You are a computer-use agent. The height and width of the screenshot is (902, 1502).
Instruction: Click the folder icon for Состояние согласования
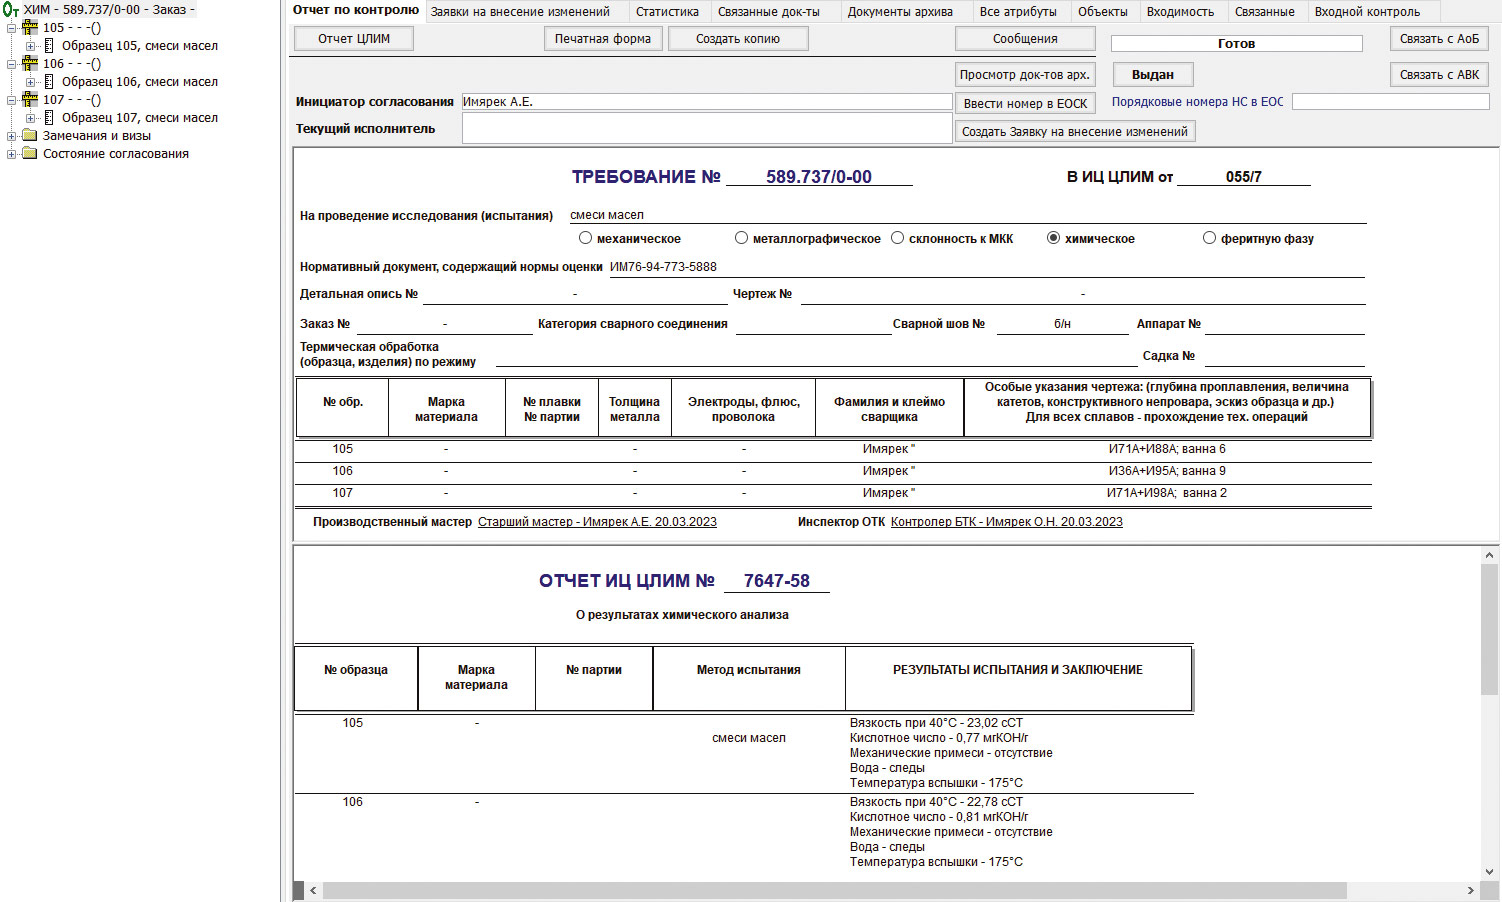(30, 154)
